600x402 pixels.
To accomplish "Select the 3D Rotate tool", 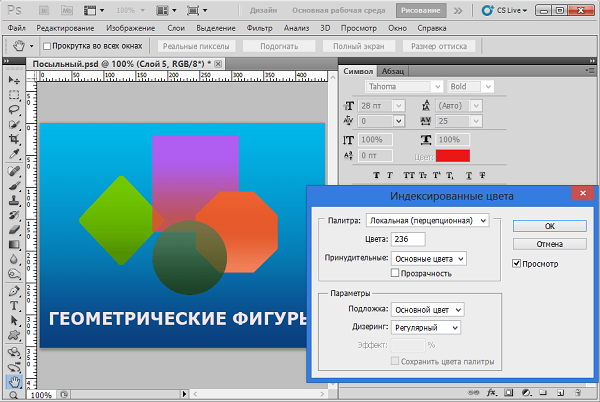I will tap(14, 352).
